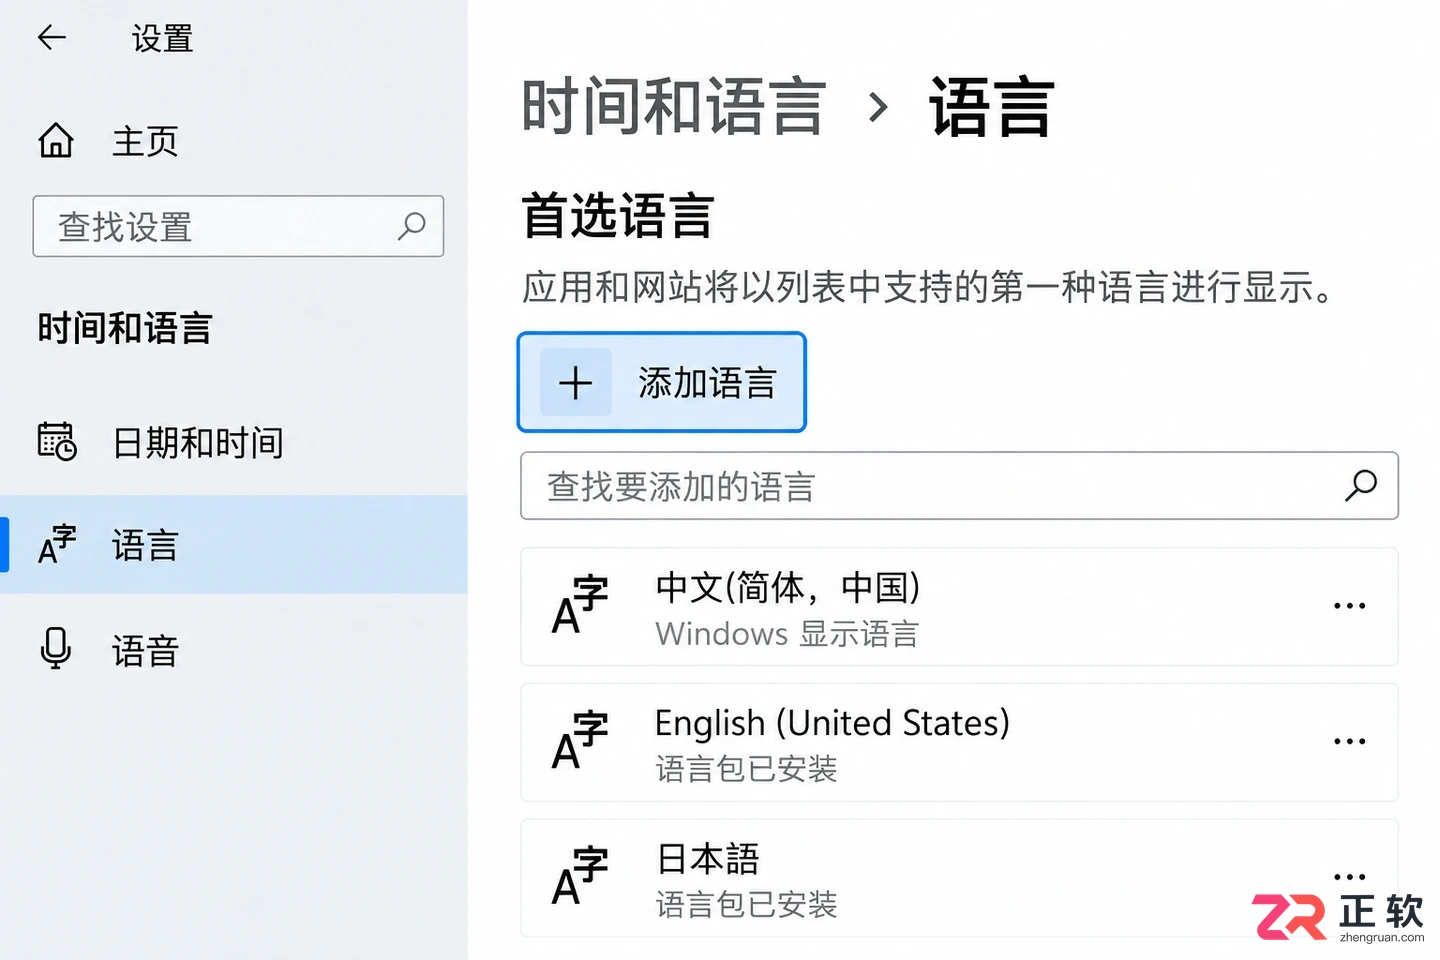Select the 日本語 language entry
Viewport: 1440px width, 960px height.
click(x=959, y=878)
